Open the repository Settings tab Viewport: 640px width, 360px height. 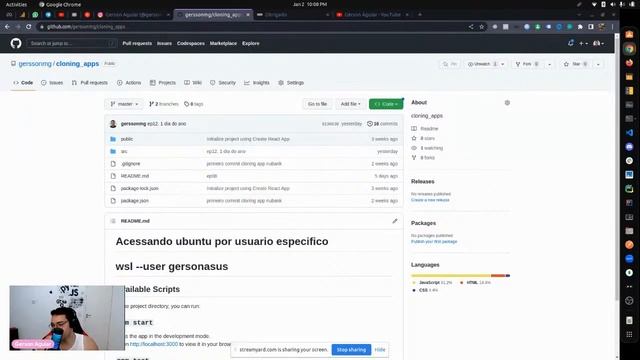click(x=291, y=83)
